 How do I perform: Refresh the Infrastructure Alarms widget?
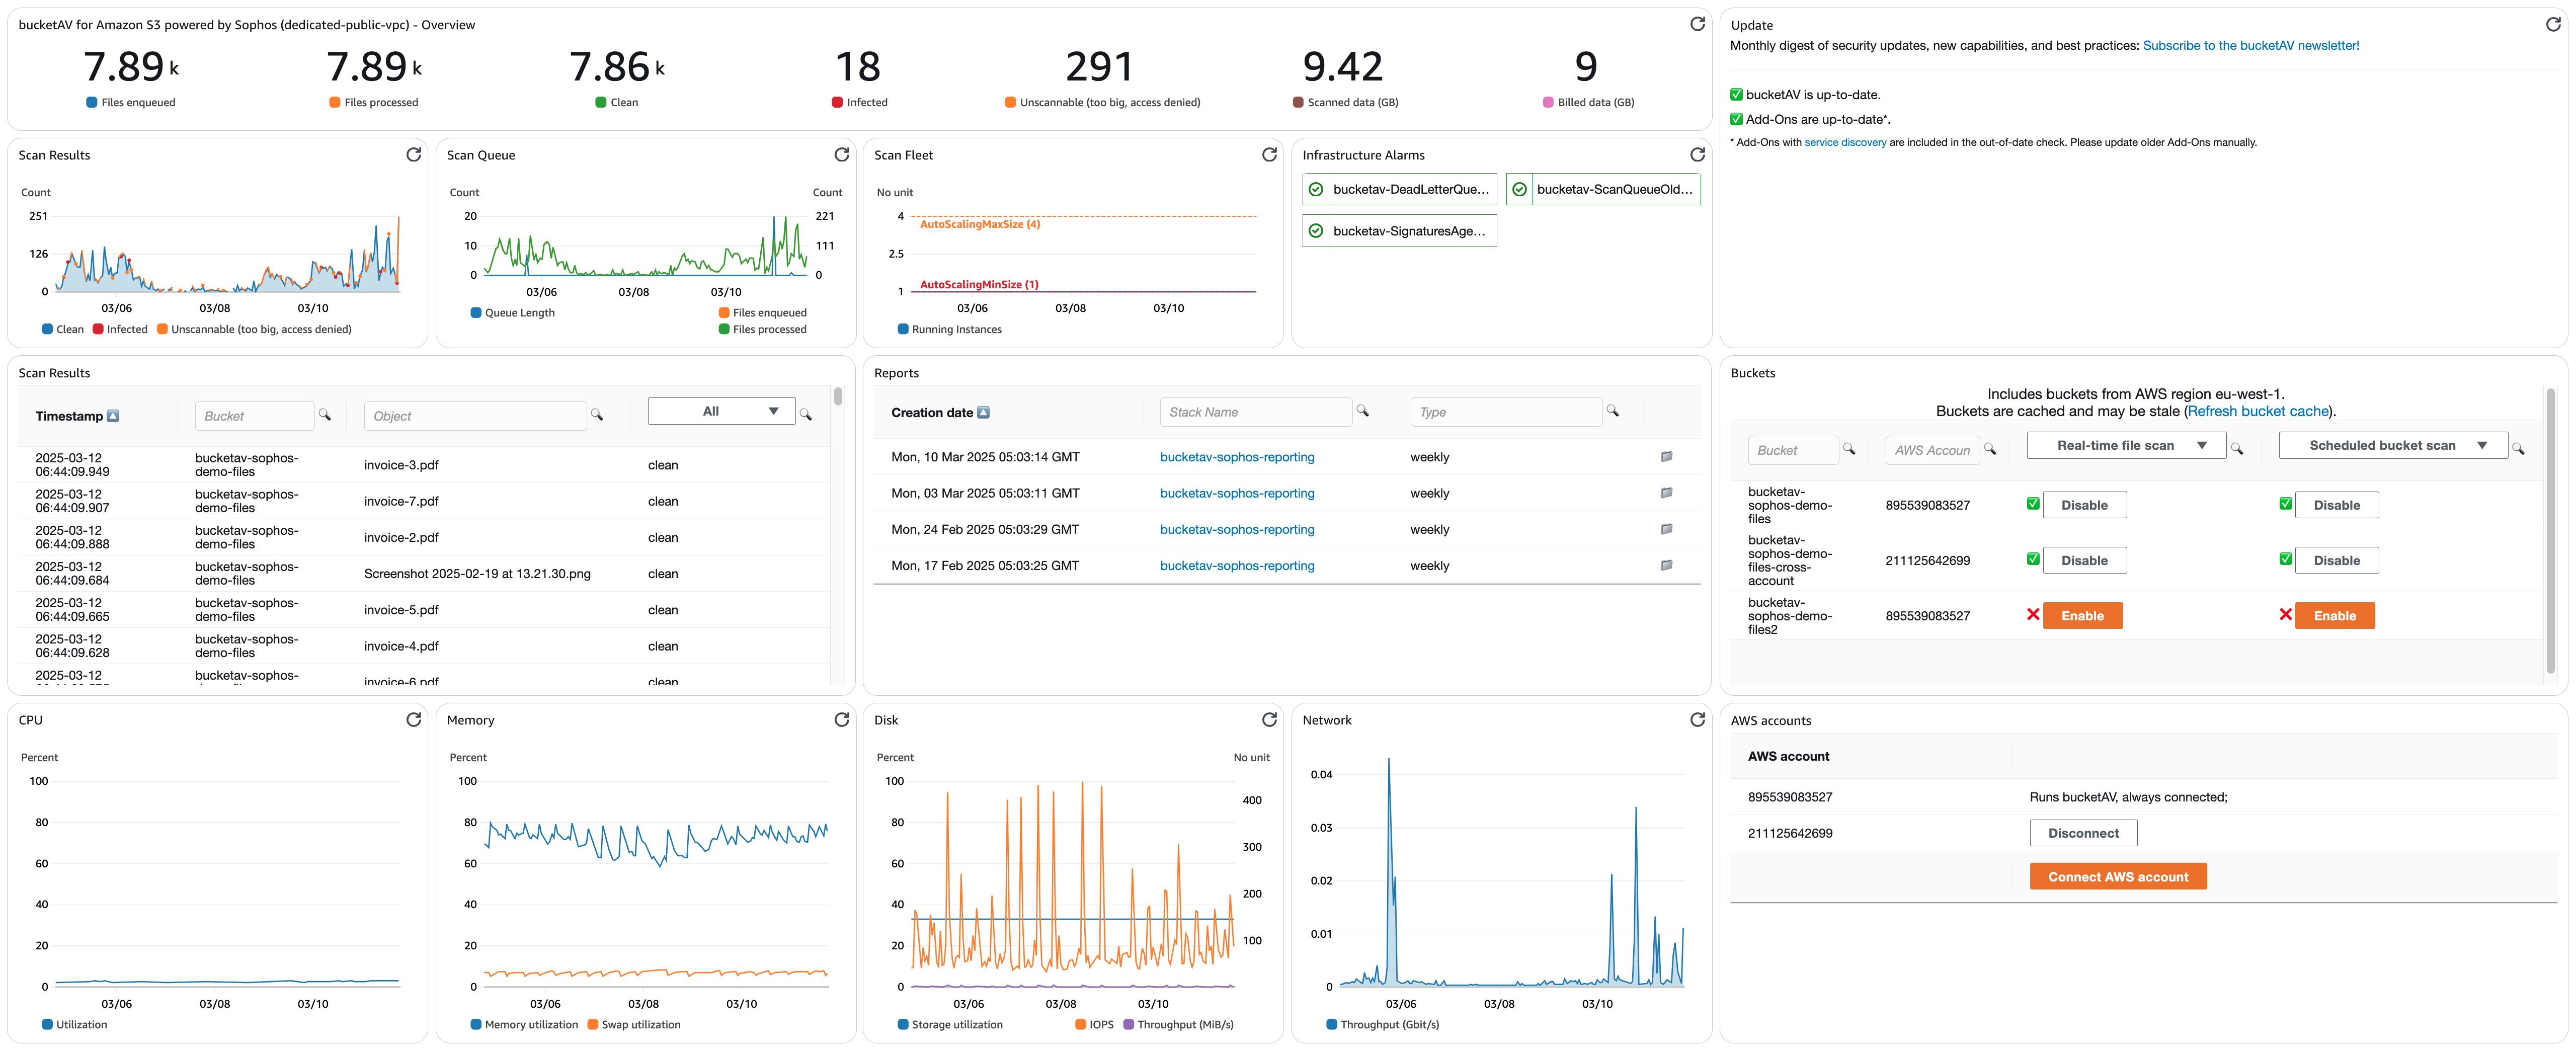click(1697, 154)
